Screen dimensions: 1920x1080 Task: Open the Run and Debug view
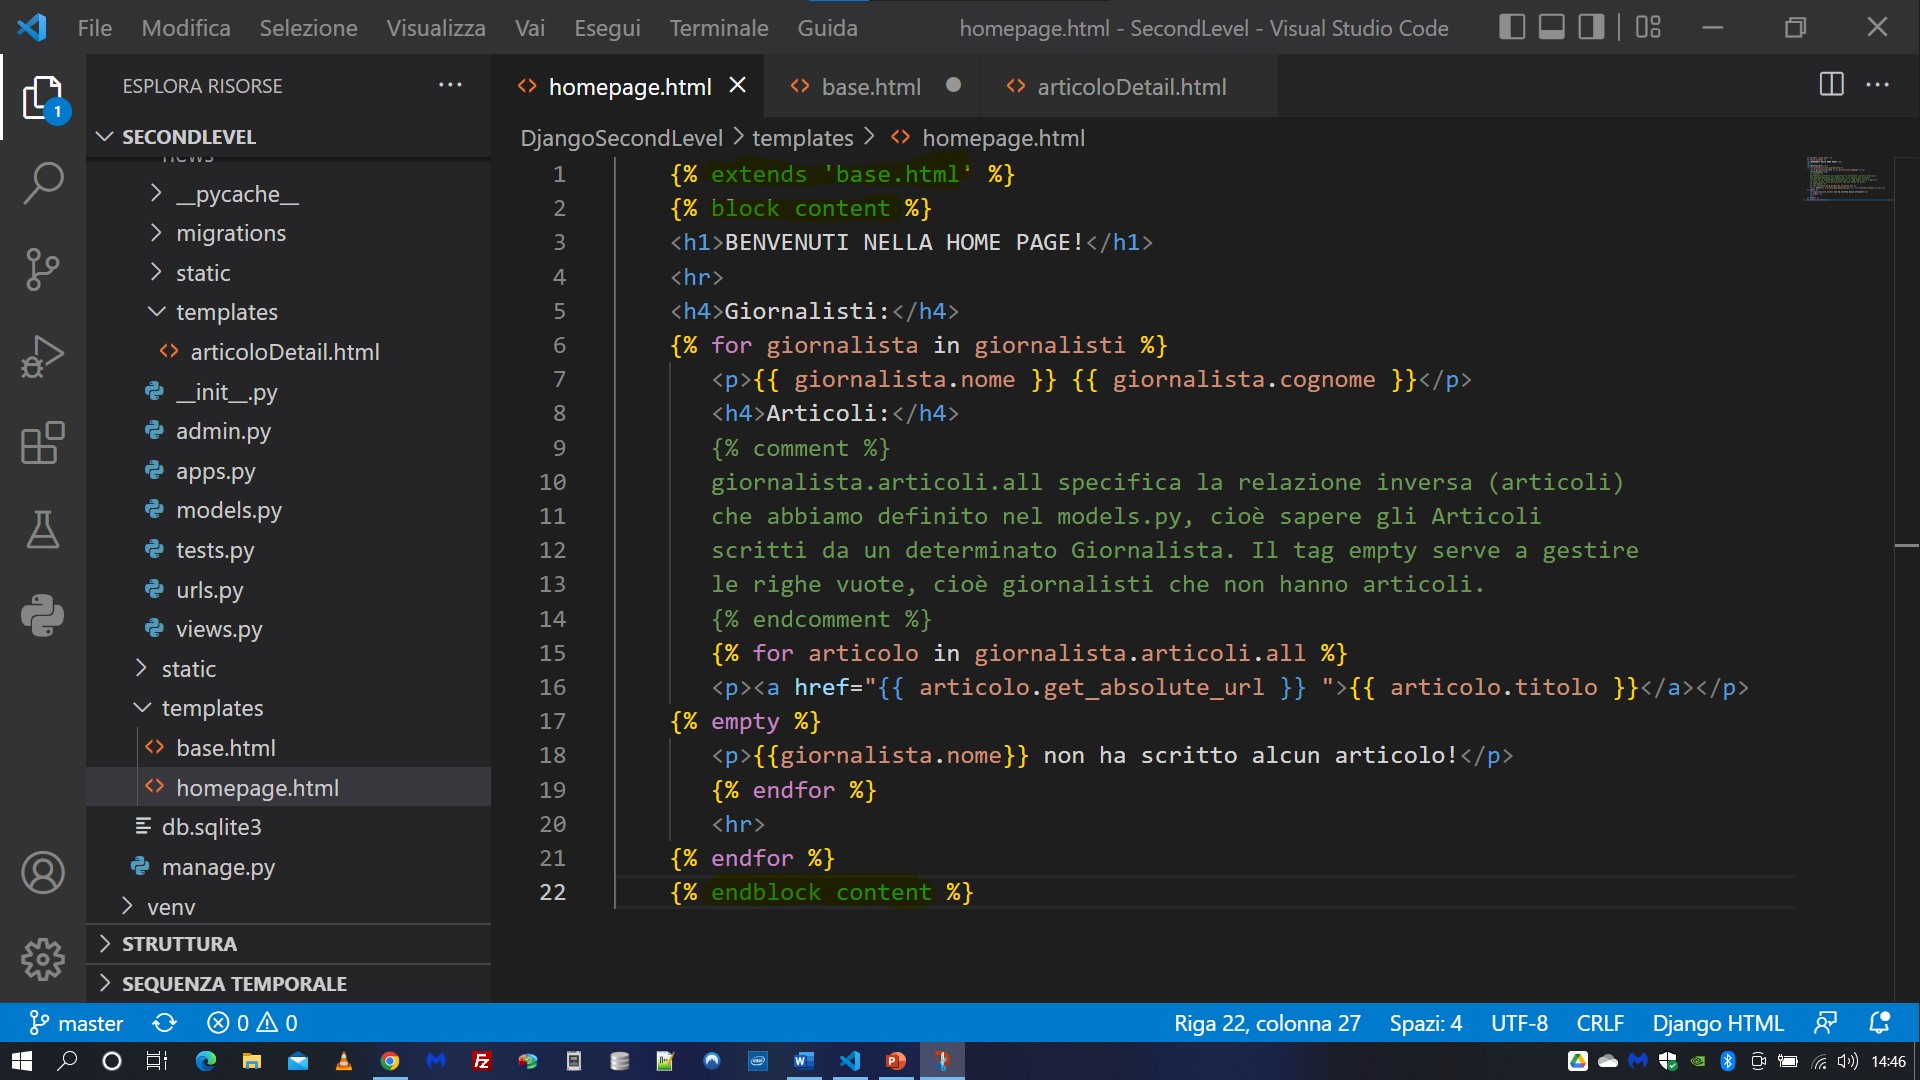[42, 356]
